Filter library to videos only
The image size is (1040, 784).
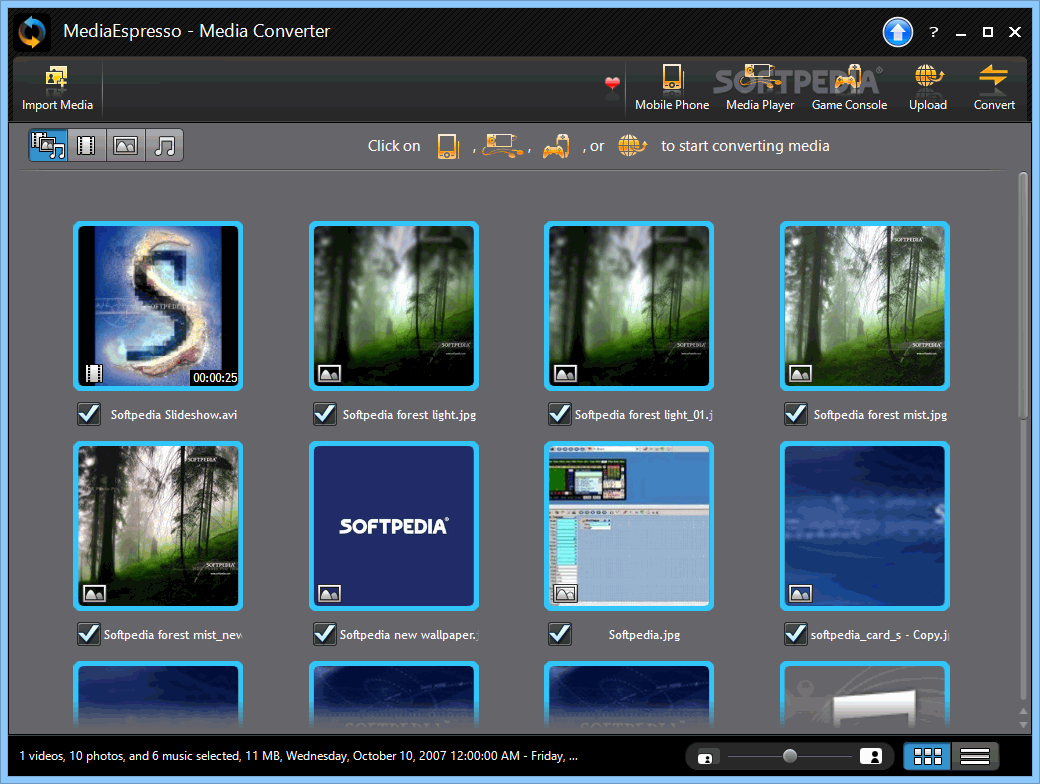coord(86,145)
